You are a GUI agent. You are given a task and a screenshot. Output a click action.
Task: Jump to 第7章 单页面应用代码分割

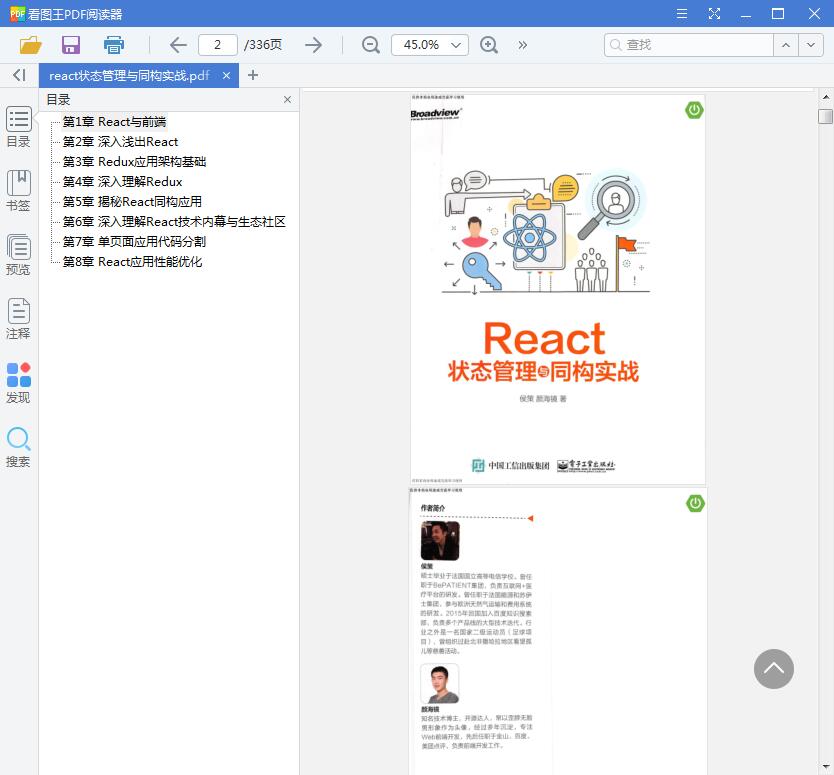(x=134, y=241)
